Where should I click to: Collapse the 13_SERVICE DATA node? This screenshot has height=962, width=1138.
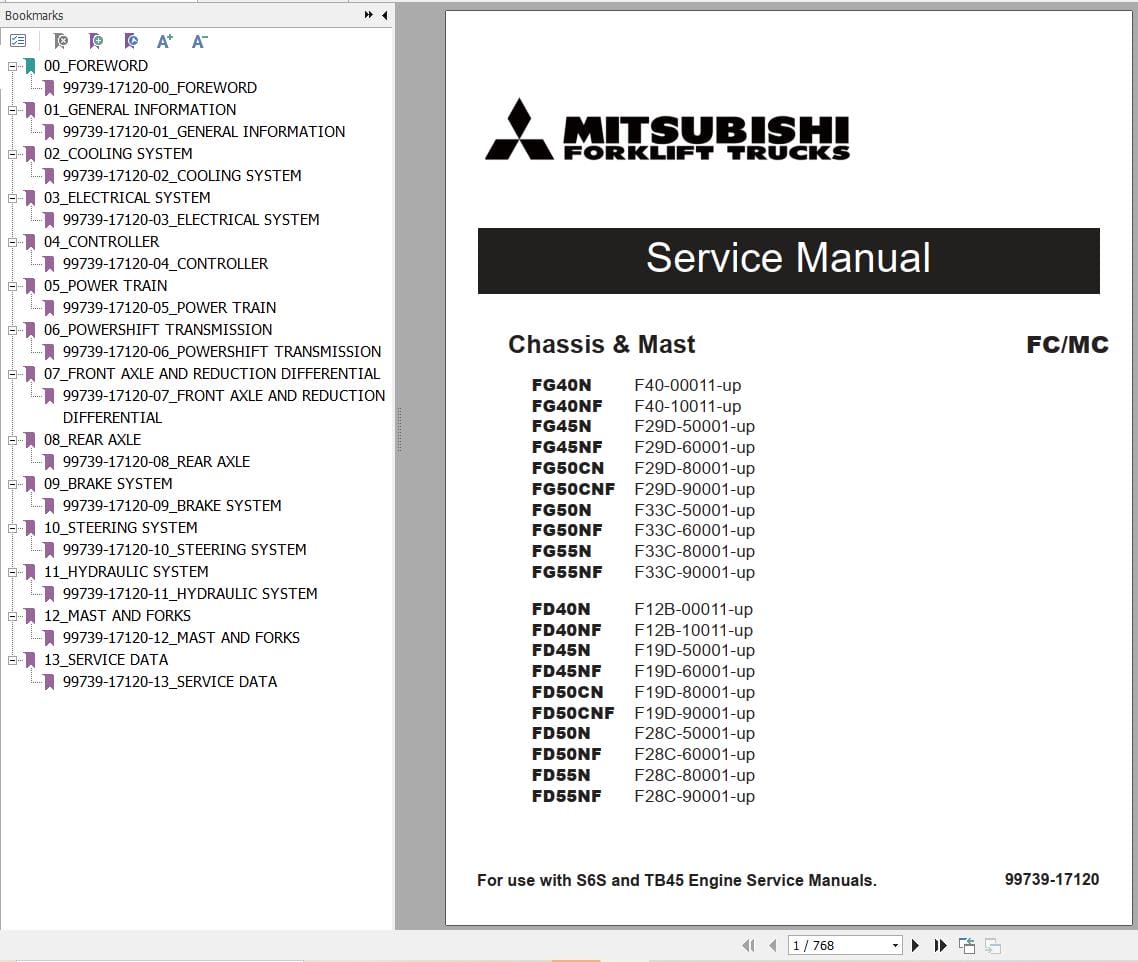[12, 660]
